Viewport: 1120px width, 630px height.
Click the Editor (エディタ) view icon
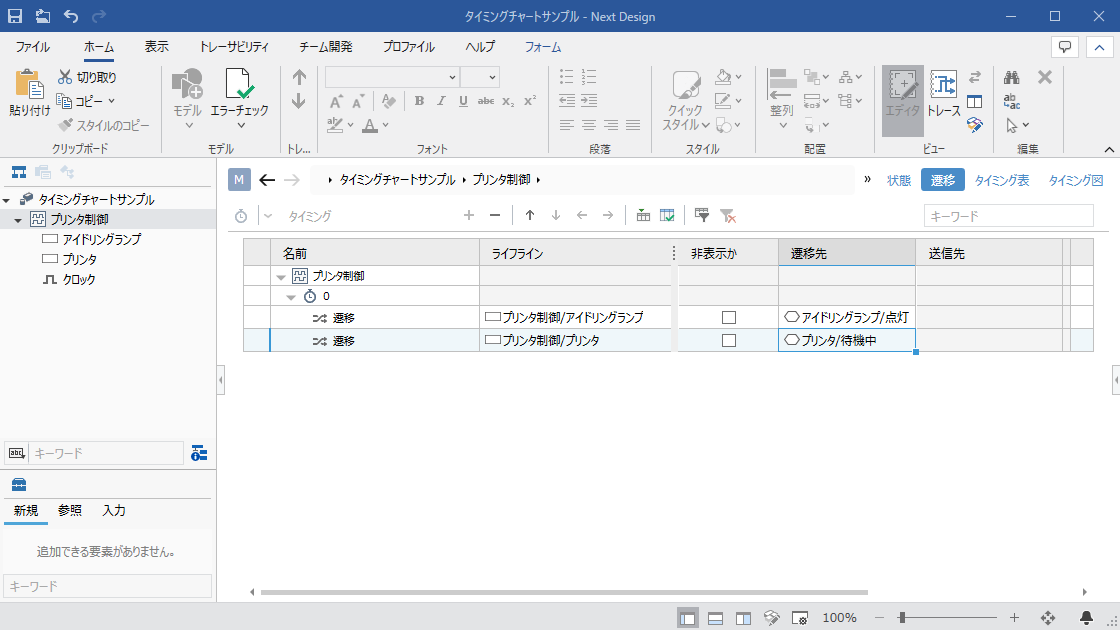click(x=903, y=100)
